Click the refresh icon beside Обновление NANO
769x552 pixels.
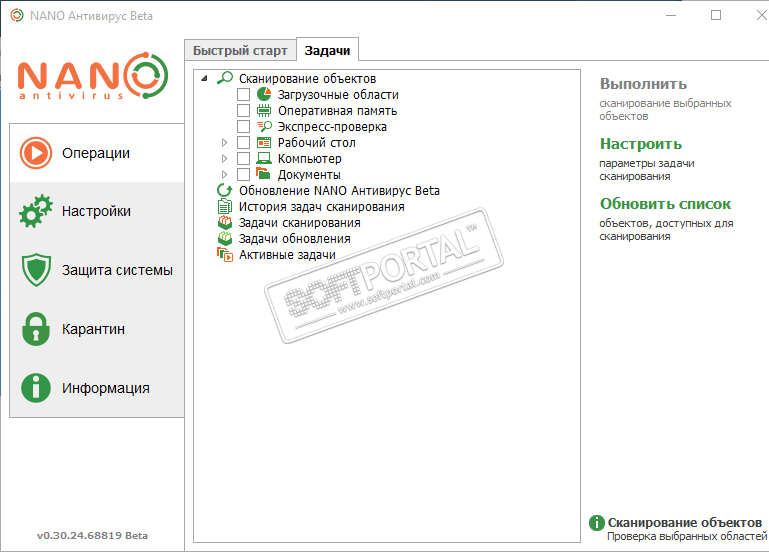click(x=225, y=190)
